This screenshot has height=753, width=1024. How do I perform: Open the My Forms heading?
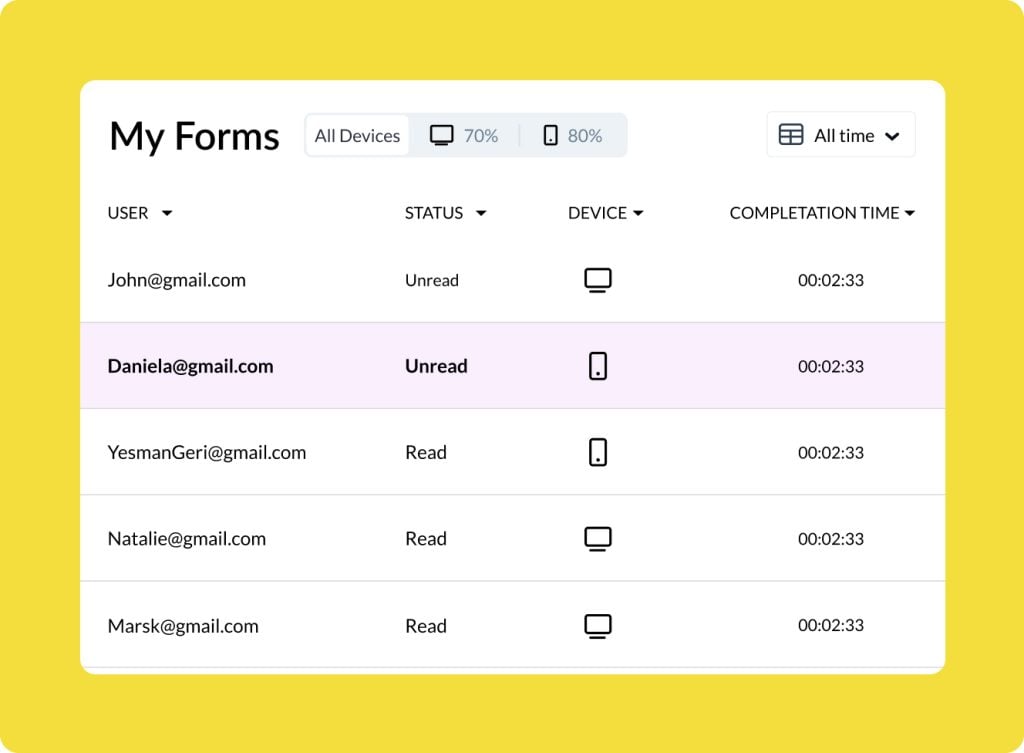pos(194,136)
